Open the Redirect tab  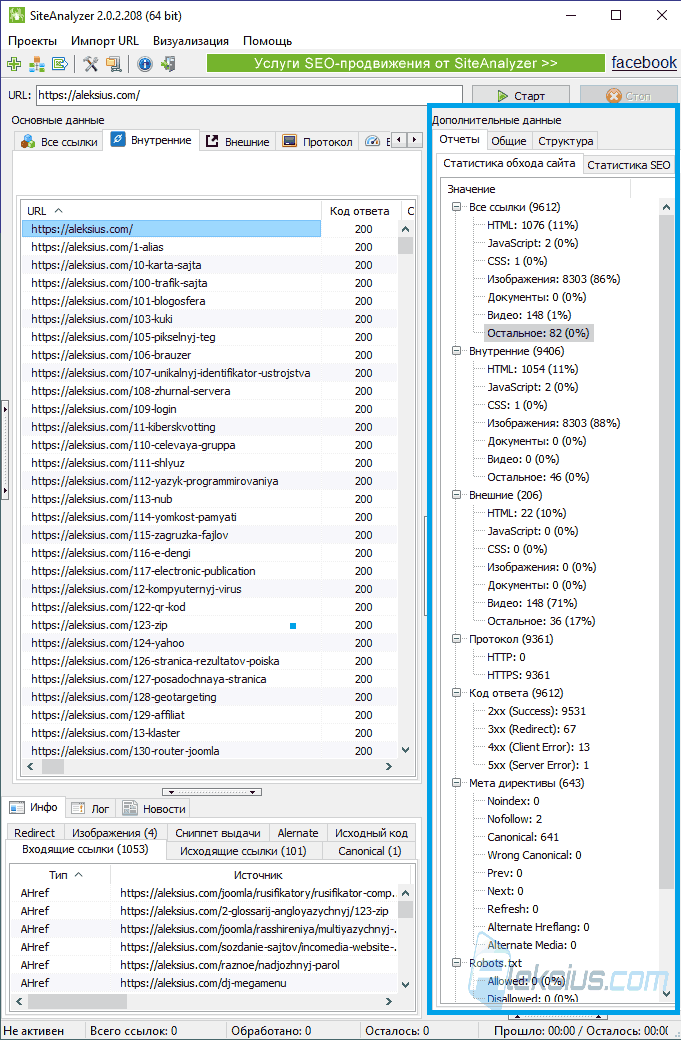point(34,833)
